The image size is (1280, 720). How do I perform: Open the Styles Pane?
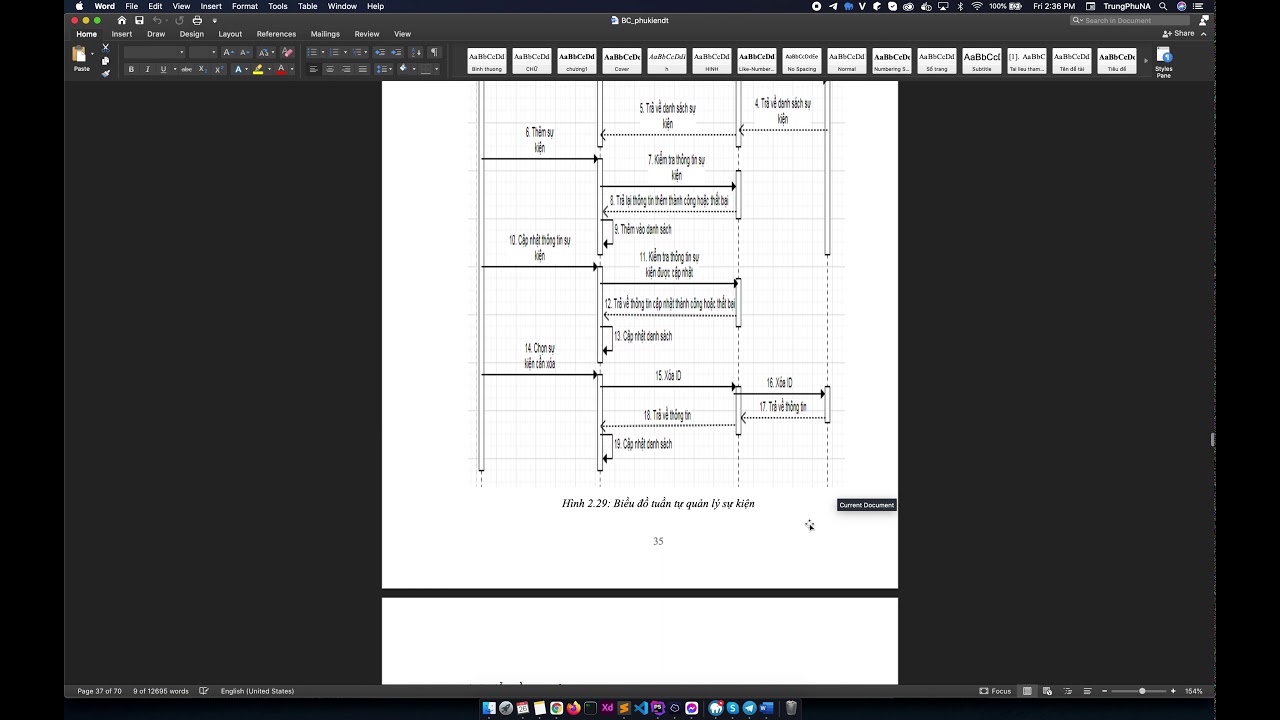coord(1164,62)
